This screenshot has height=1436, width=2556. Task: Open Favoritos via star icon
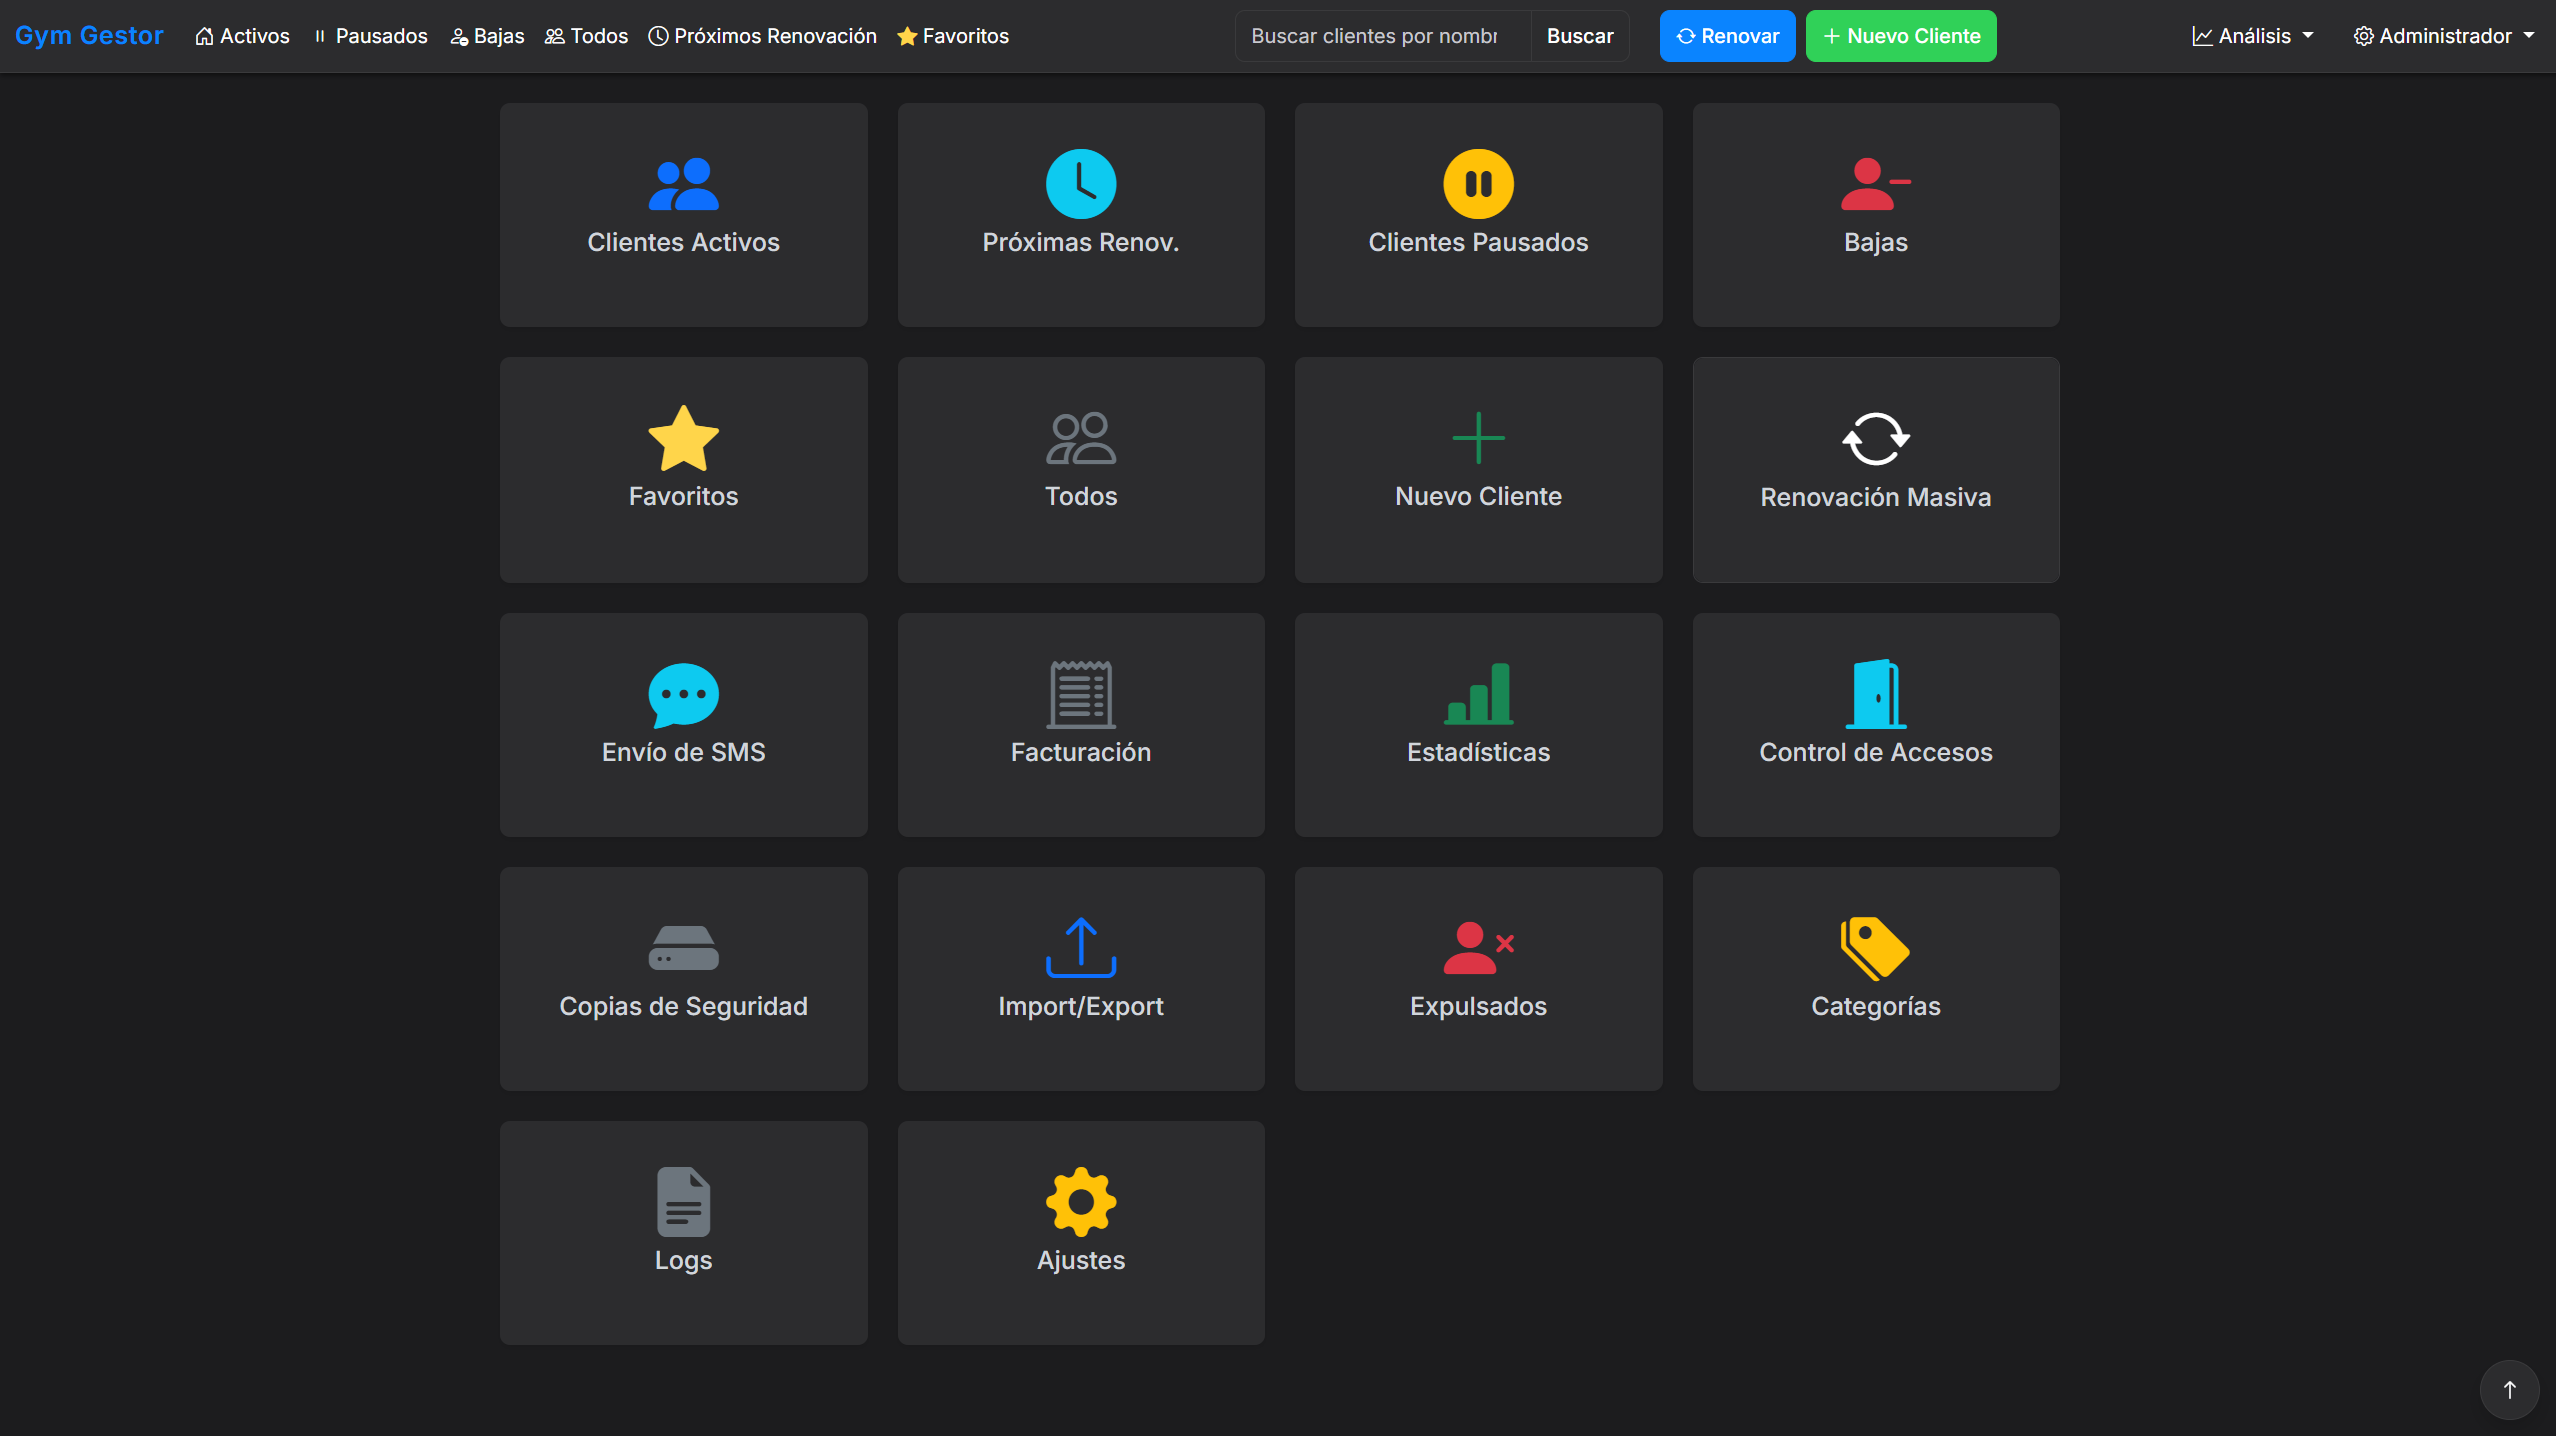683,437
